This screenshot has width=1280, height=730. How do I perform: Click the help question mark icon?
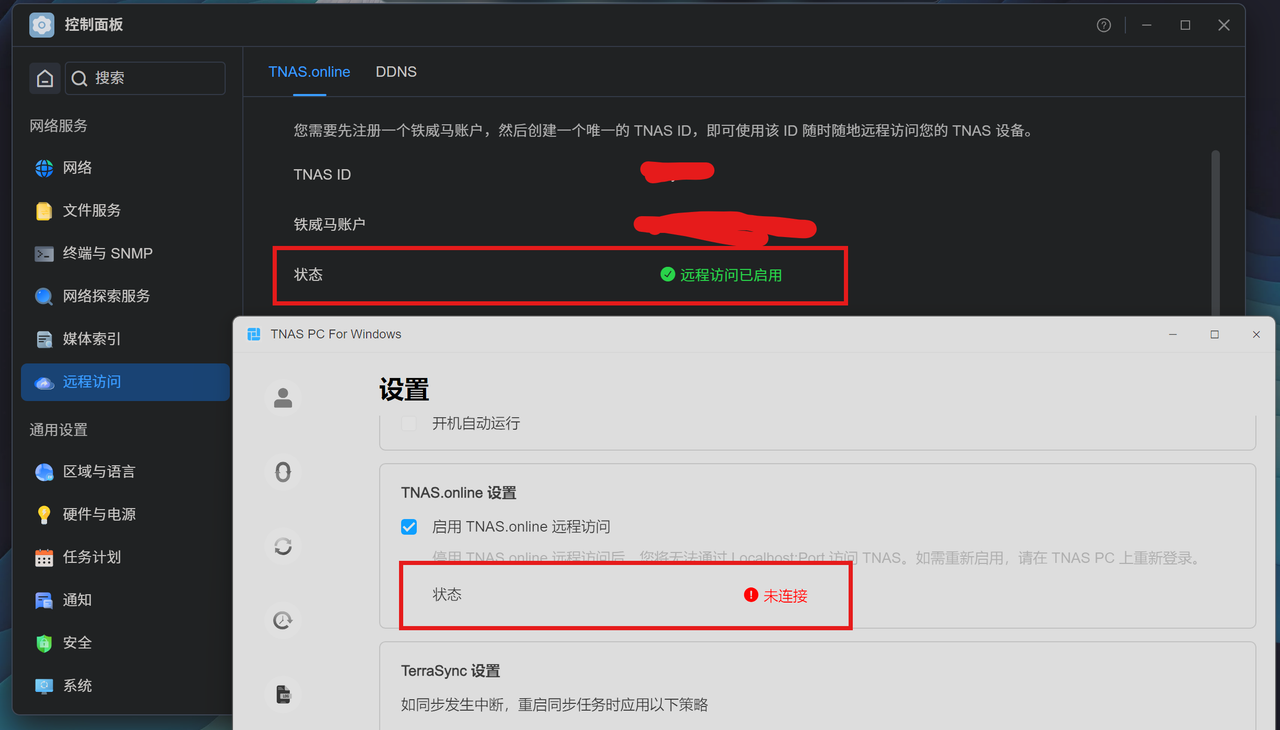coord(1104,26)
